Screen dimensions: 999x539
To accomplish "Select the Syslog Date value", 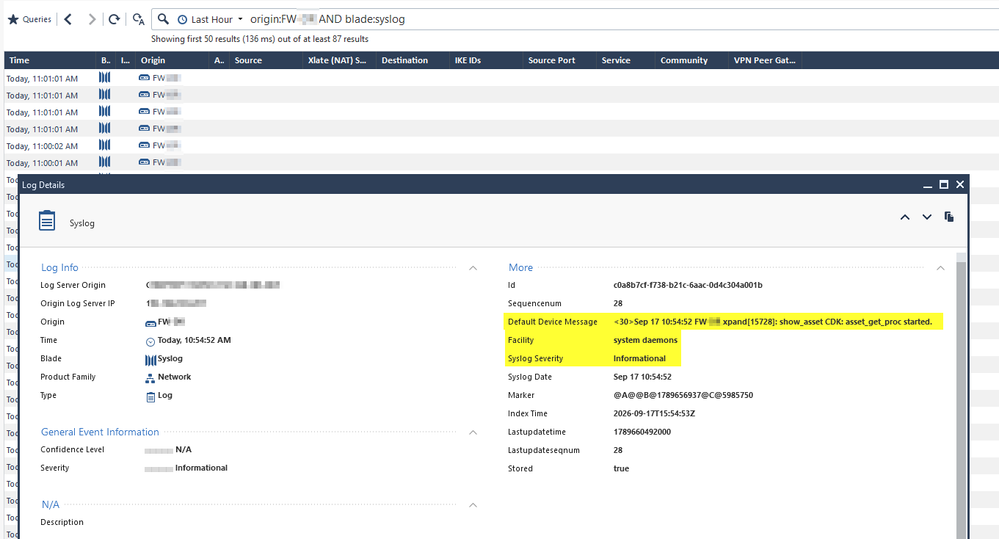I will (x=642, y=377).
